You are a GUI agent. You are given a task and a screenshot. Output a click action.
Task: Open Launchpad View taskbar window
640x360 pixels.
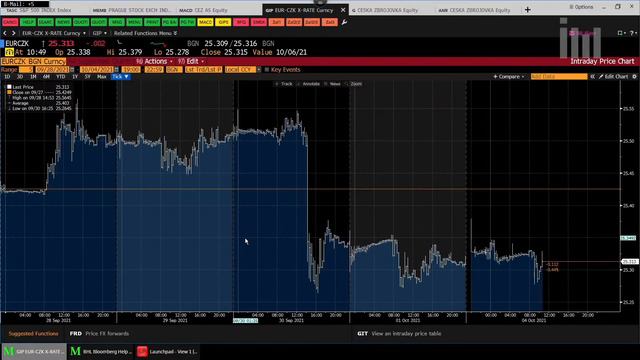pos(168,351)
